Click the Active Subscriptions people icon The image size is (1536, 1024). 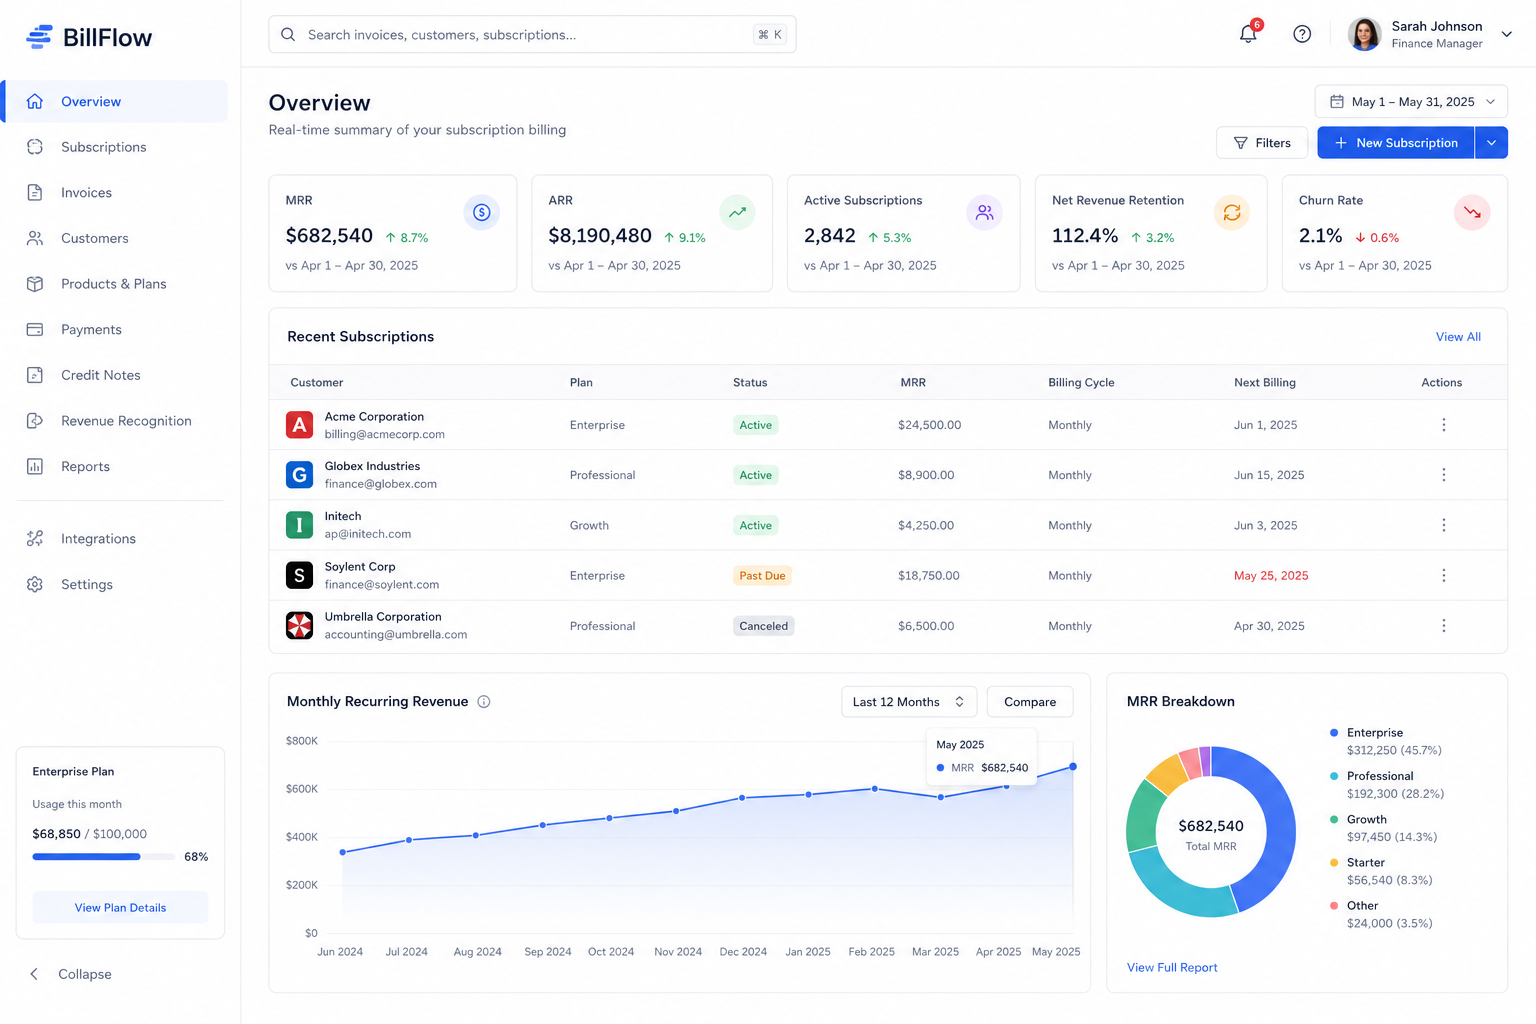coord(984,212)
